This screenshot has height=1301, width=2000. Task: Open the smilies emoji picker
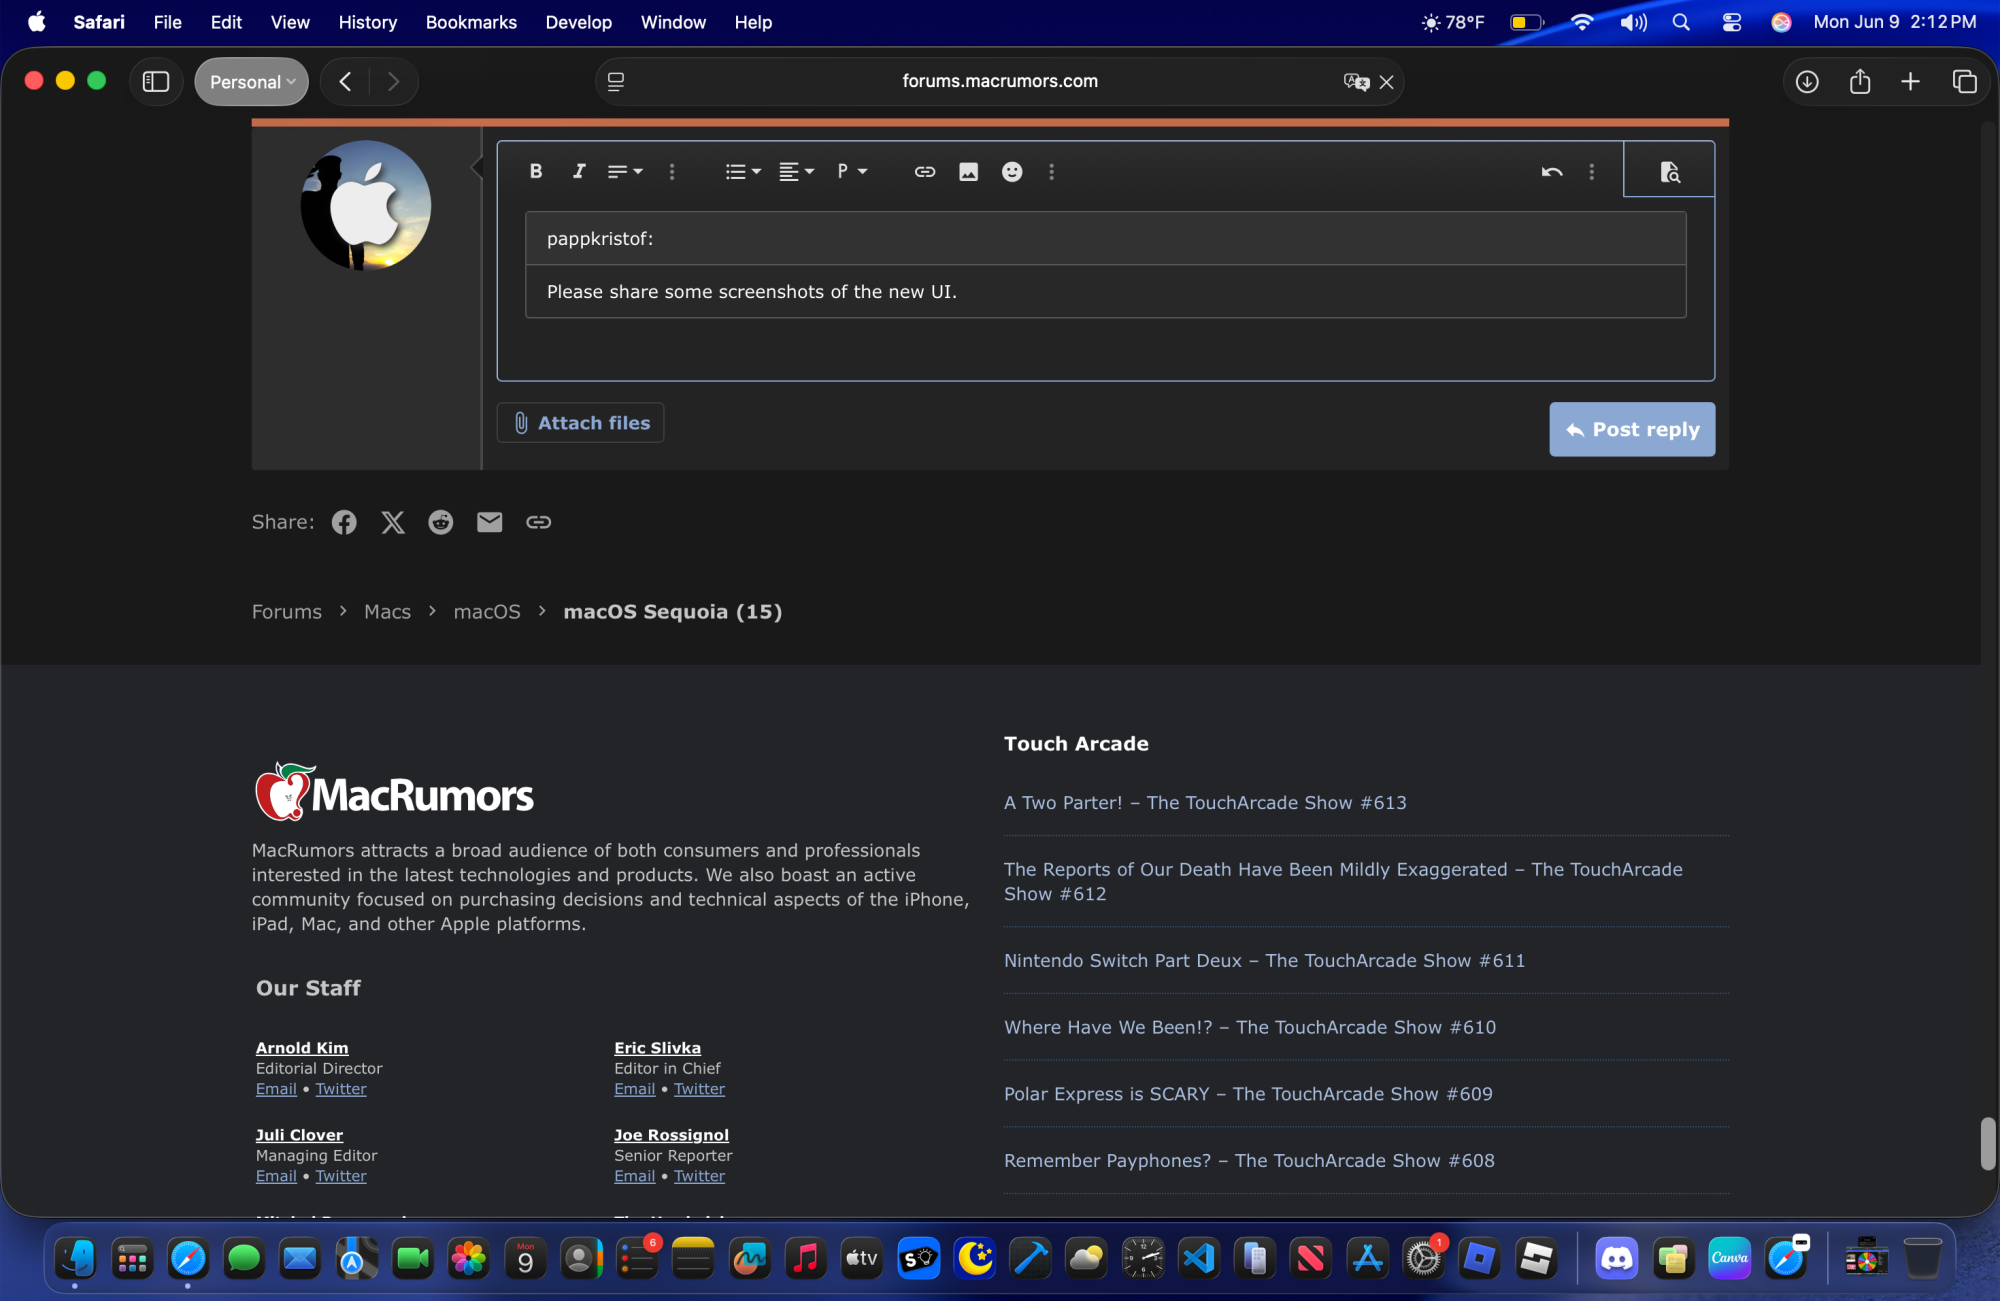point(1012,171)
